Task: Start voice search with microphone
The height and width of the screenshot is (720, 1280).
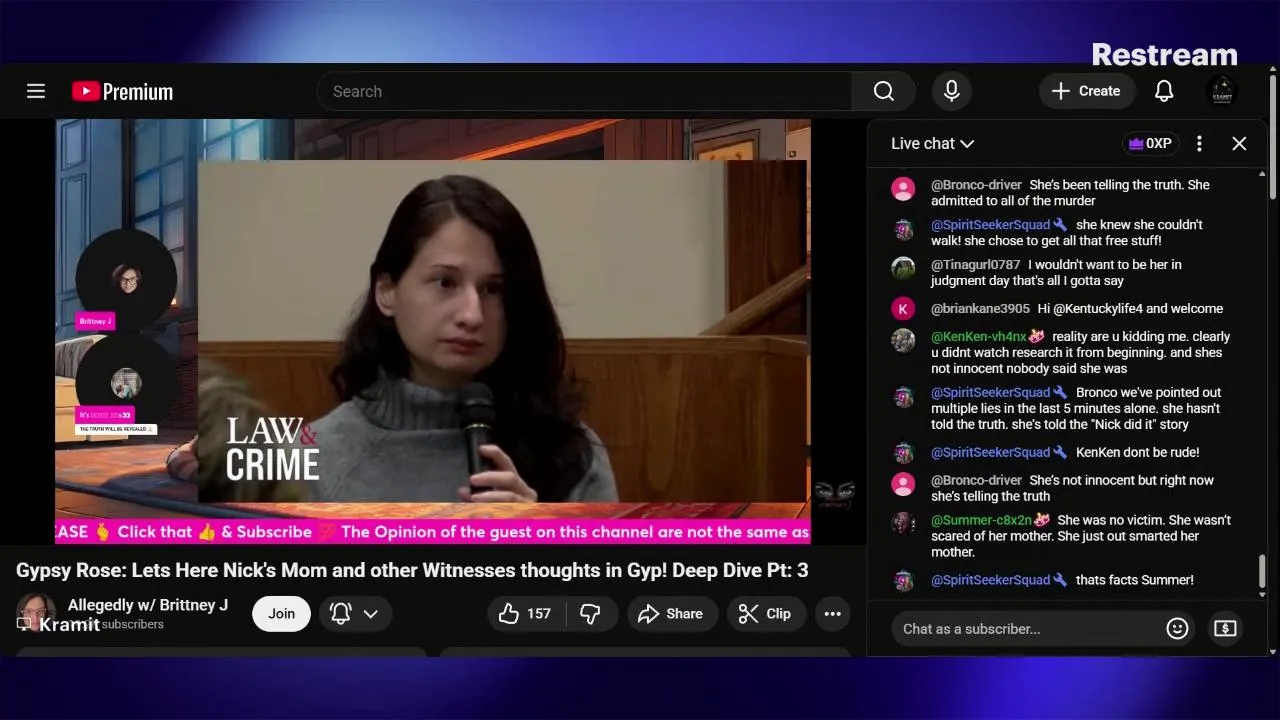Action: pyautogui.click(x=952, y=91)
